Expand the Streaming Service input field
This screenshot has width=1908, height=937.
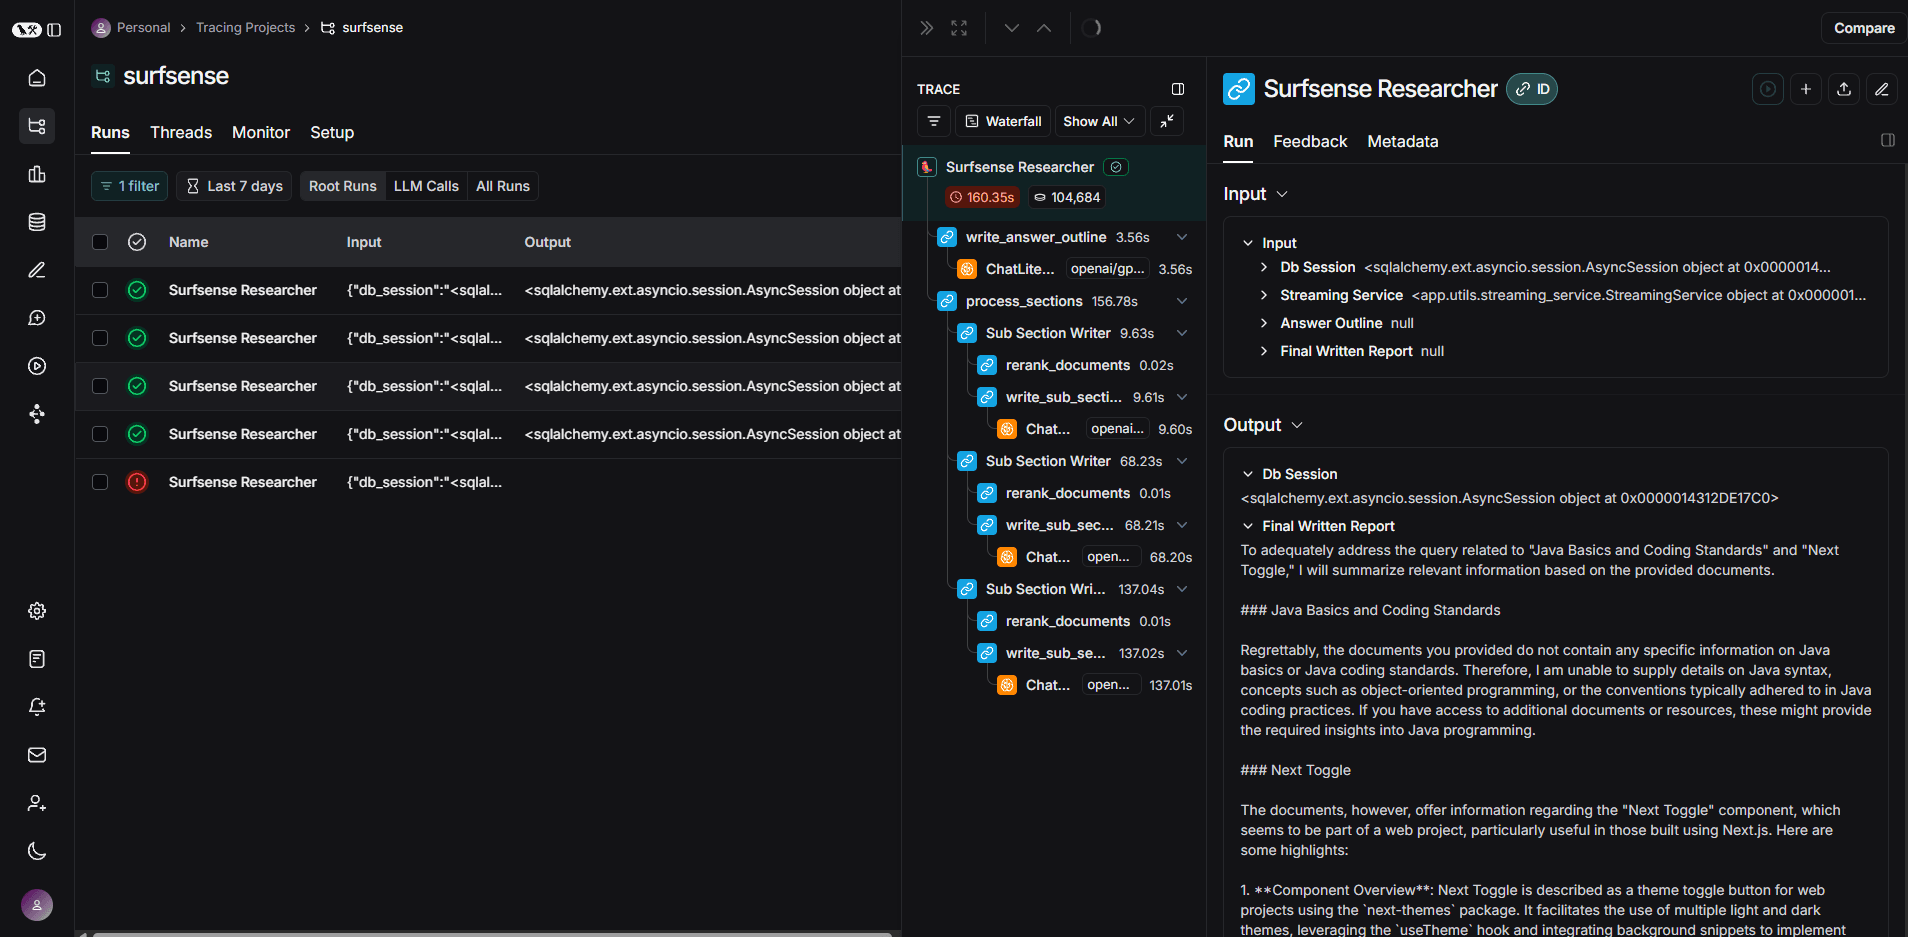pos(1264,295)
